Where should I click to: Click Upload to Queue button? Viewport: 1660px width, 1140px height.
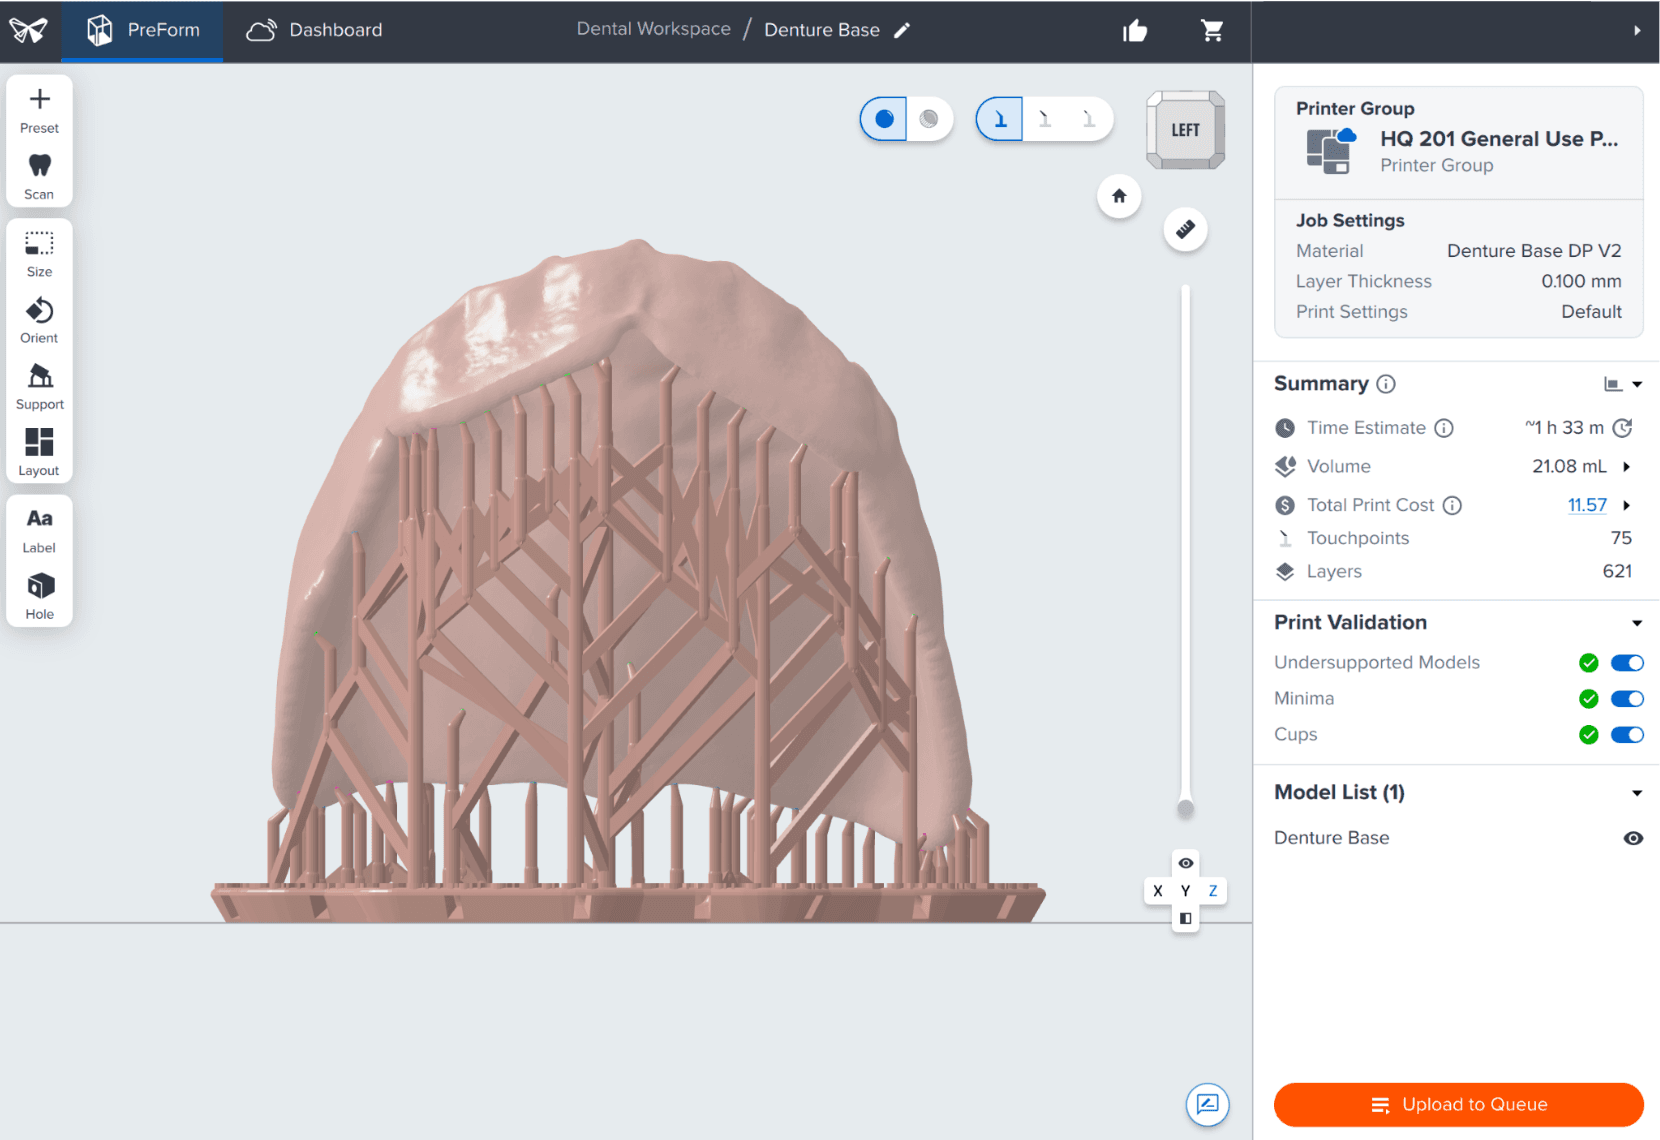[1458, 1104]
